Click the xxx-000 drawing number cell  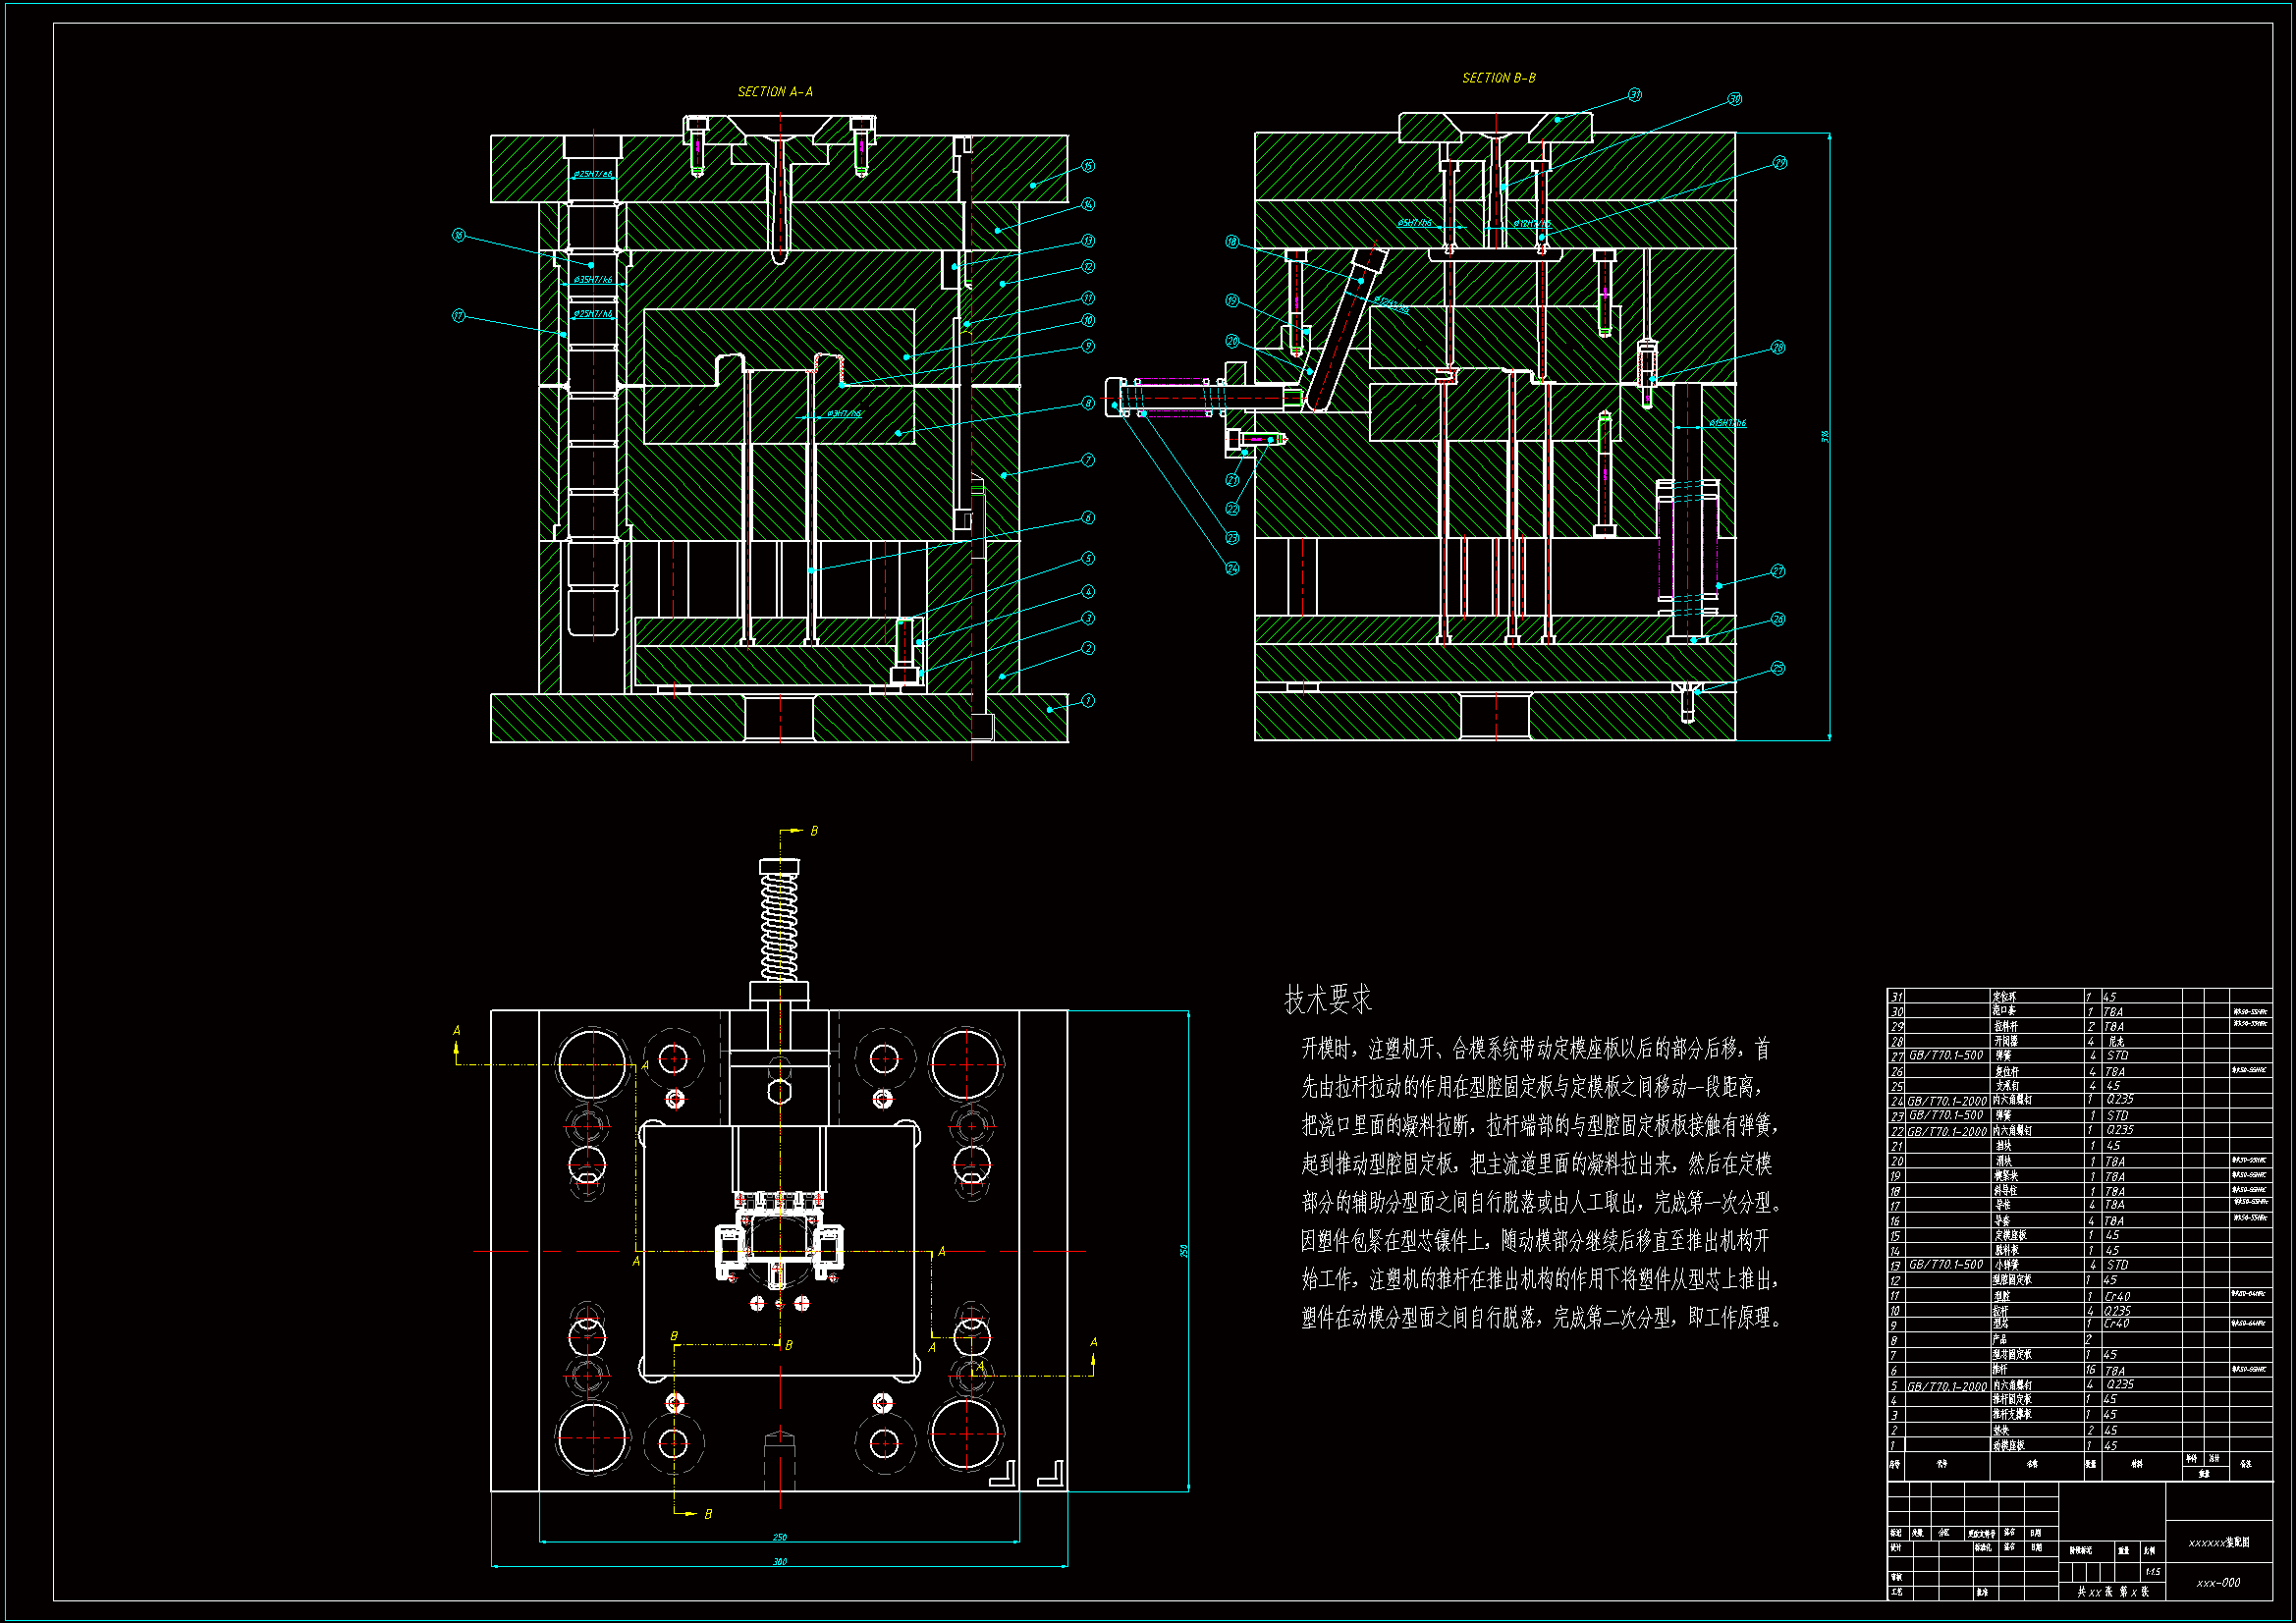[x=2218, y=1583]
